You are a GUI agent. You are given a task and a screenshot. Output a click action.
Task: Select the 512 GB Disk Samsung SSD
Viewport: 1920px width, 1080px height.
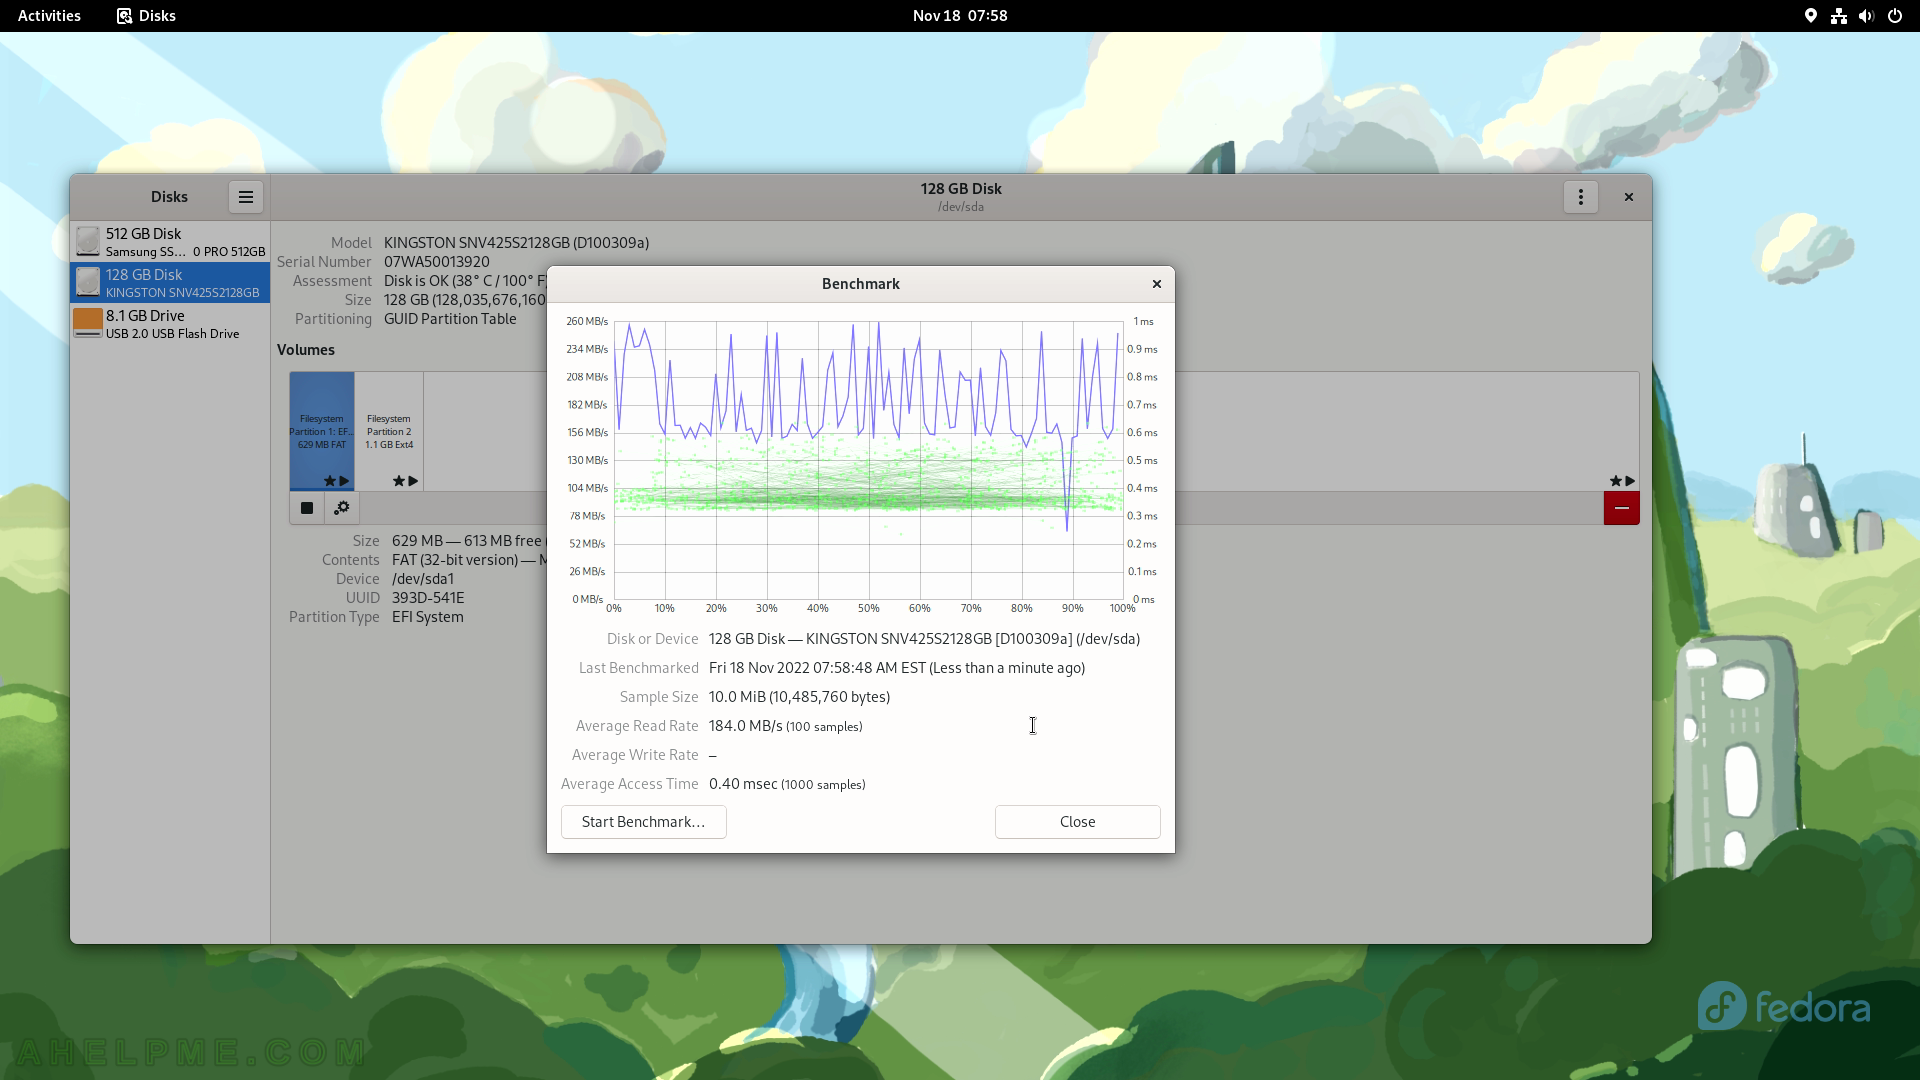[170, 242]
